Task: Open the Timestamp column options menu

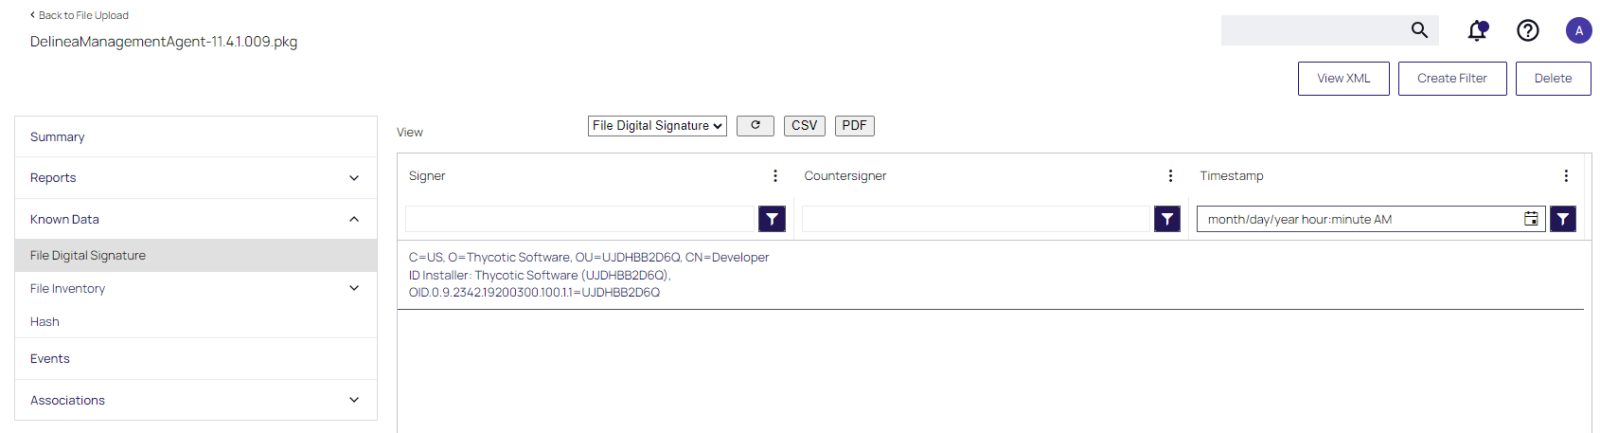Action: 1565,176
